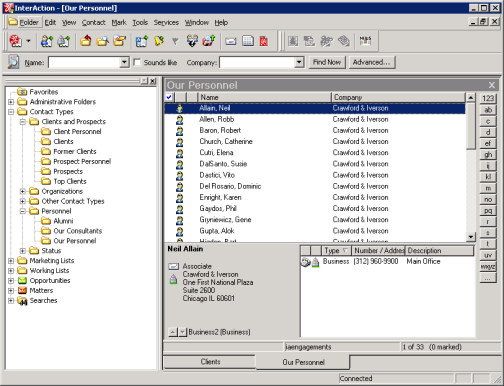Click the magnifier search icon beside Name
This screenshot has height=386, width=504.
pyautogui.click(x=13, y=62)
